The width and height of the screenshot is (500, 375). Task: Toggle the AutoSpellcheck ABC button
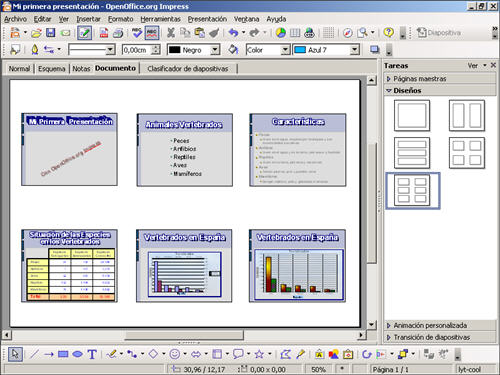(152, 33)
